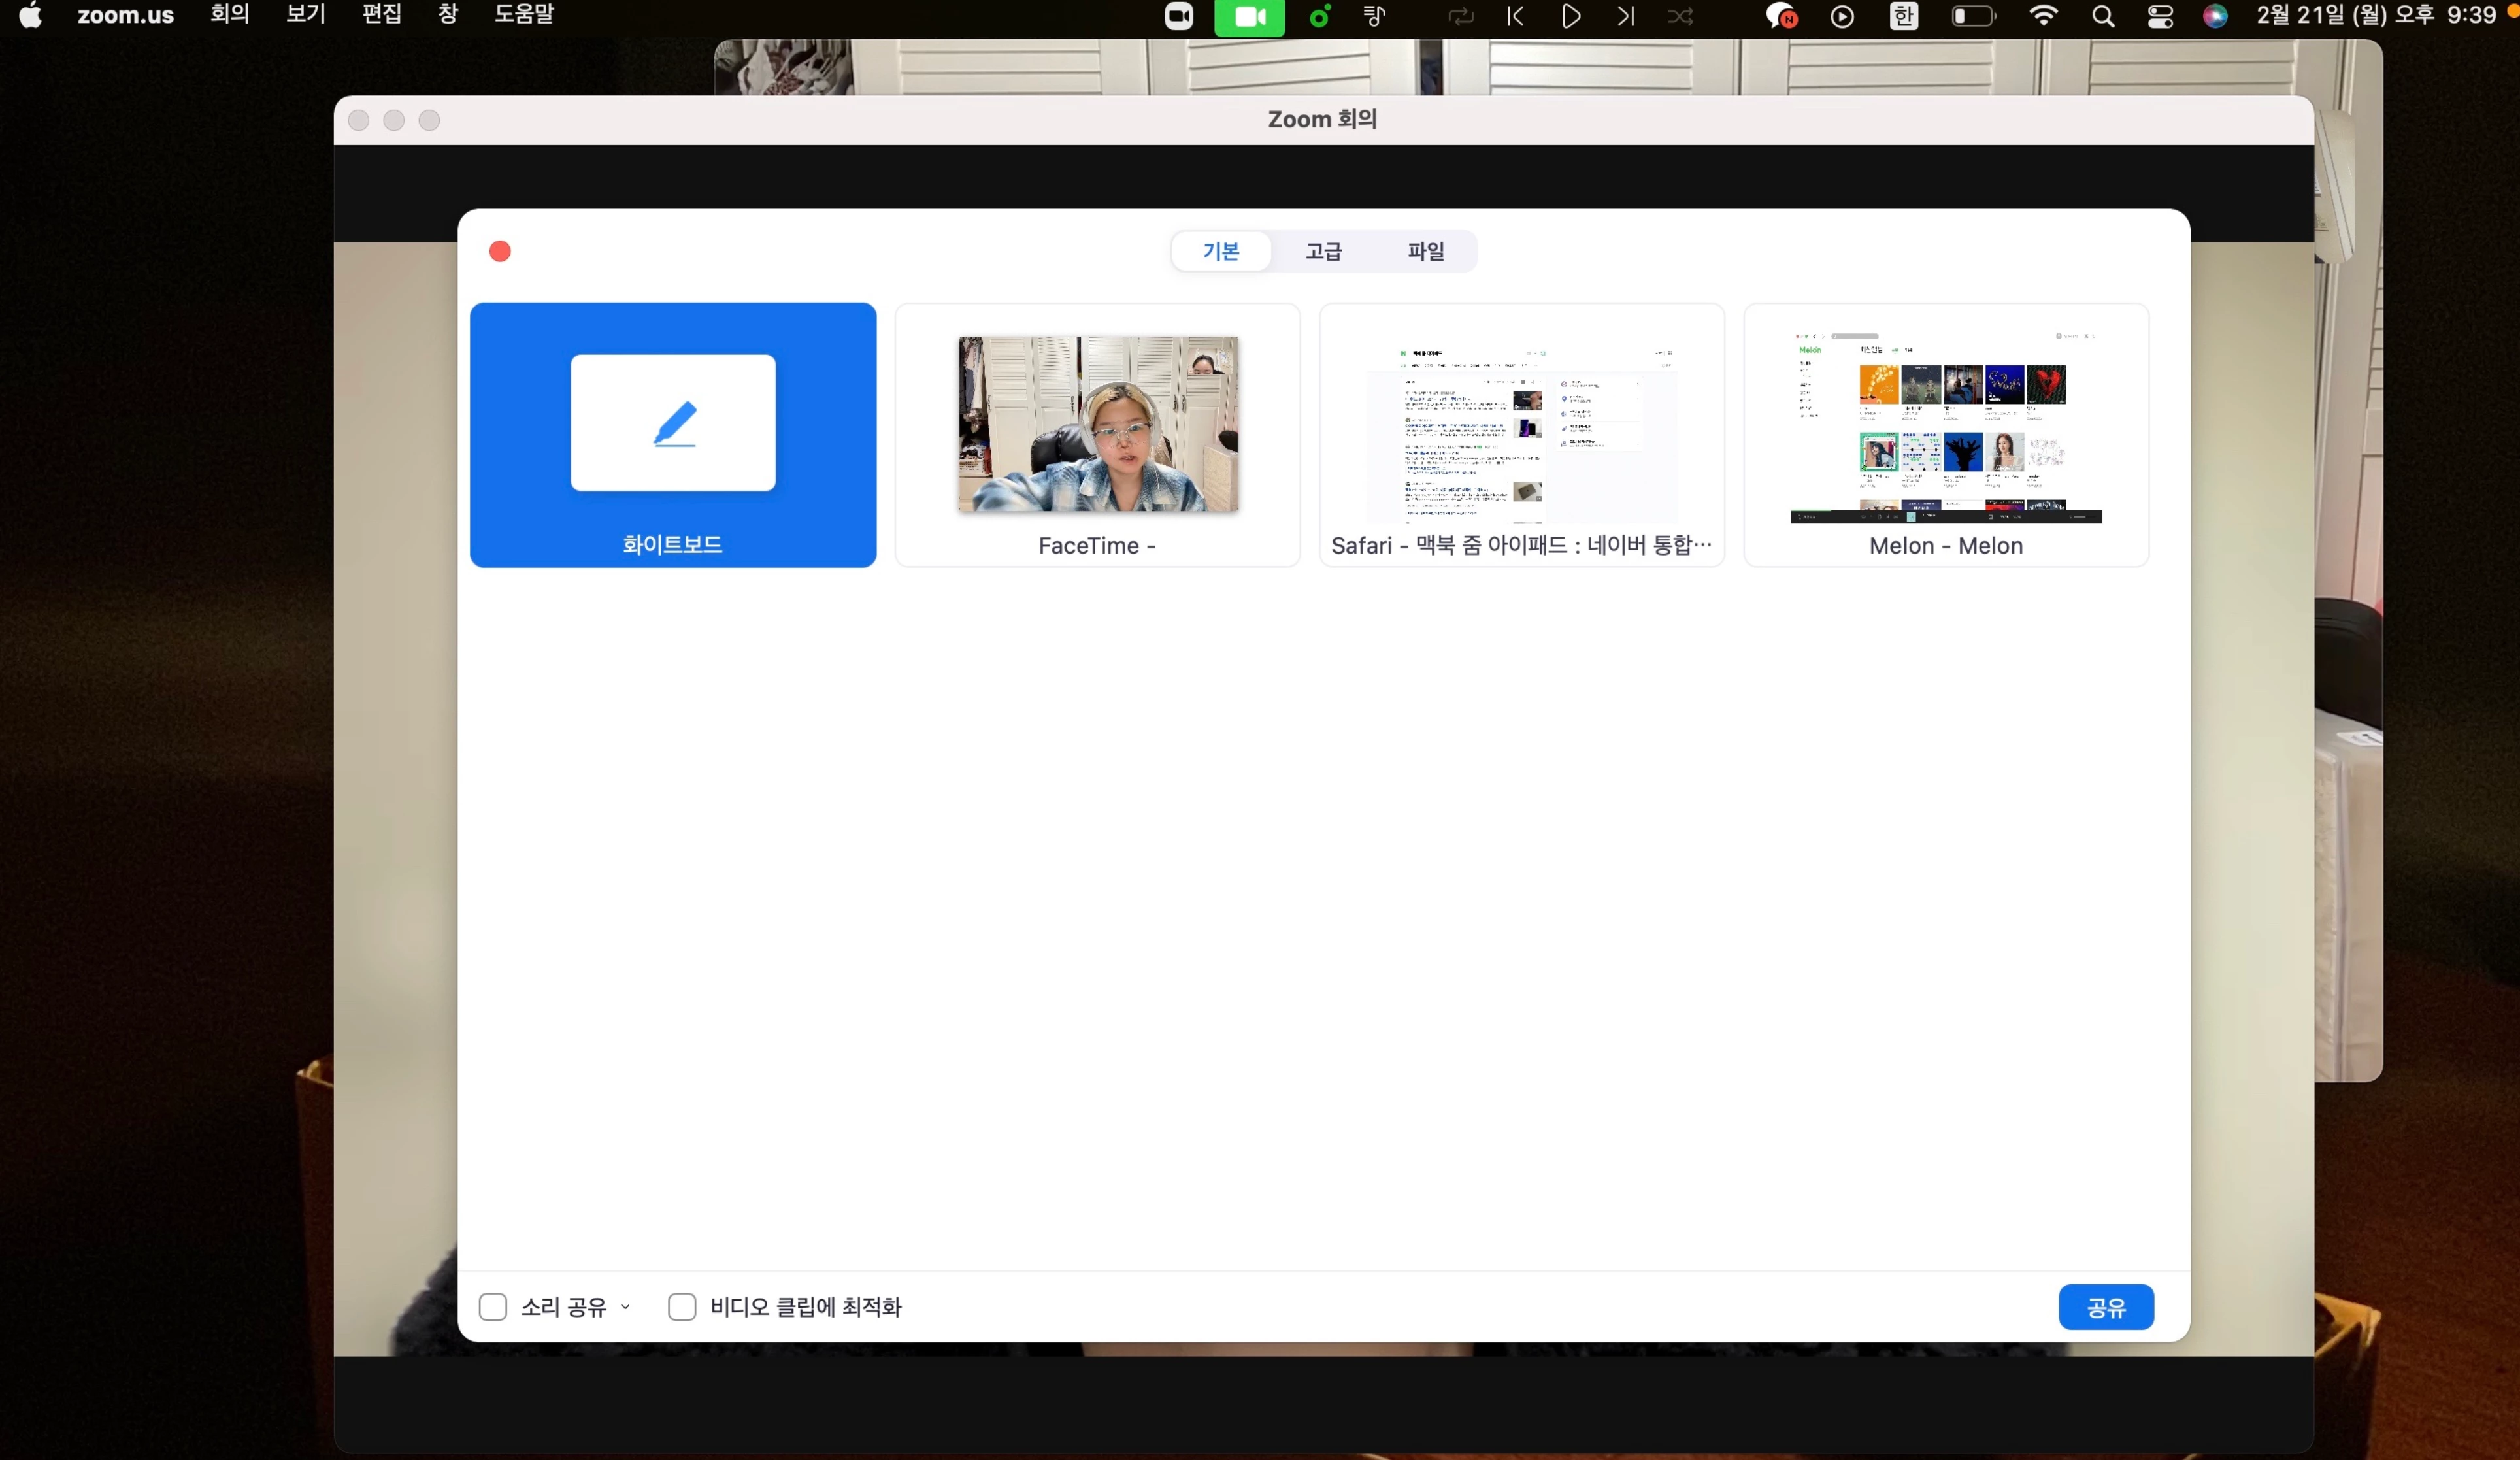This screenshot has height=1460, width=2520.
Task: Expand the 소리 공유 dropdown arrow
Action: (x=626, y=1306)
